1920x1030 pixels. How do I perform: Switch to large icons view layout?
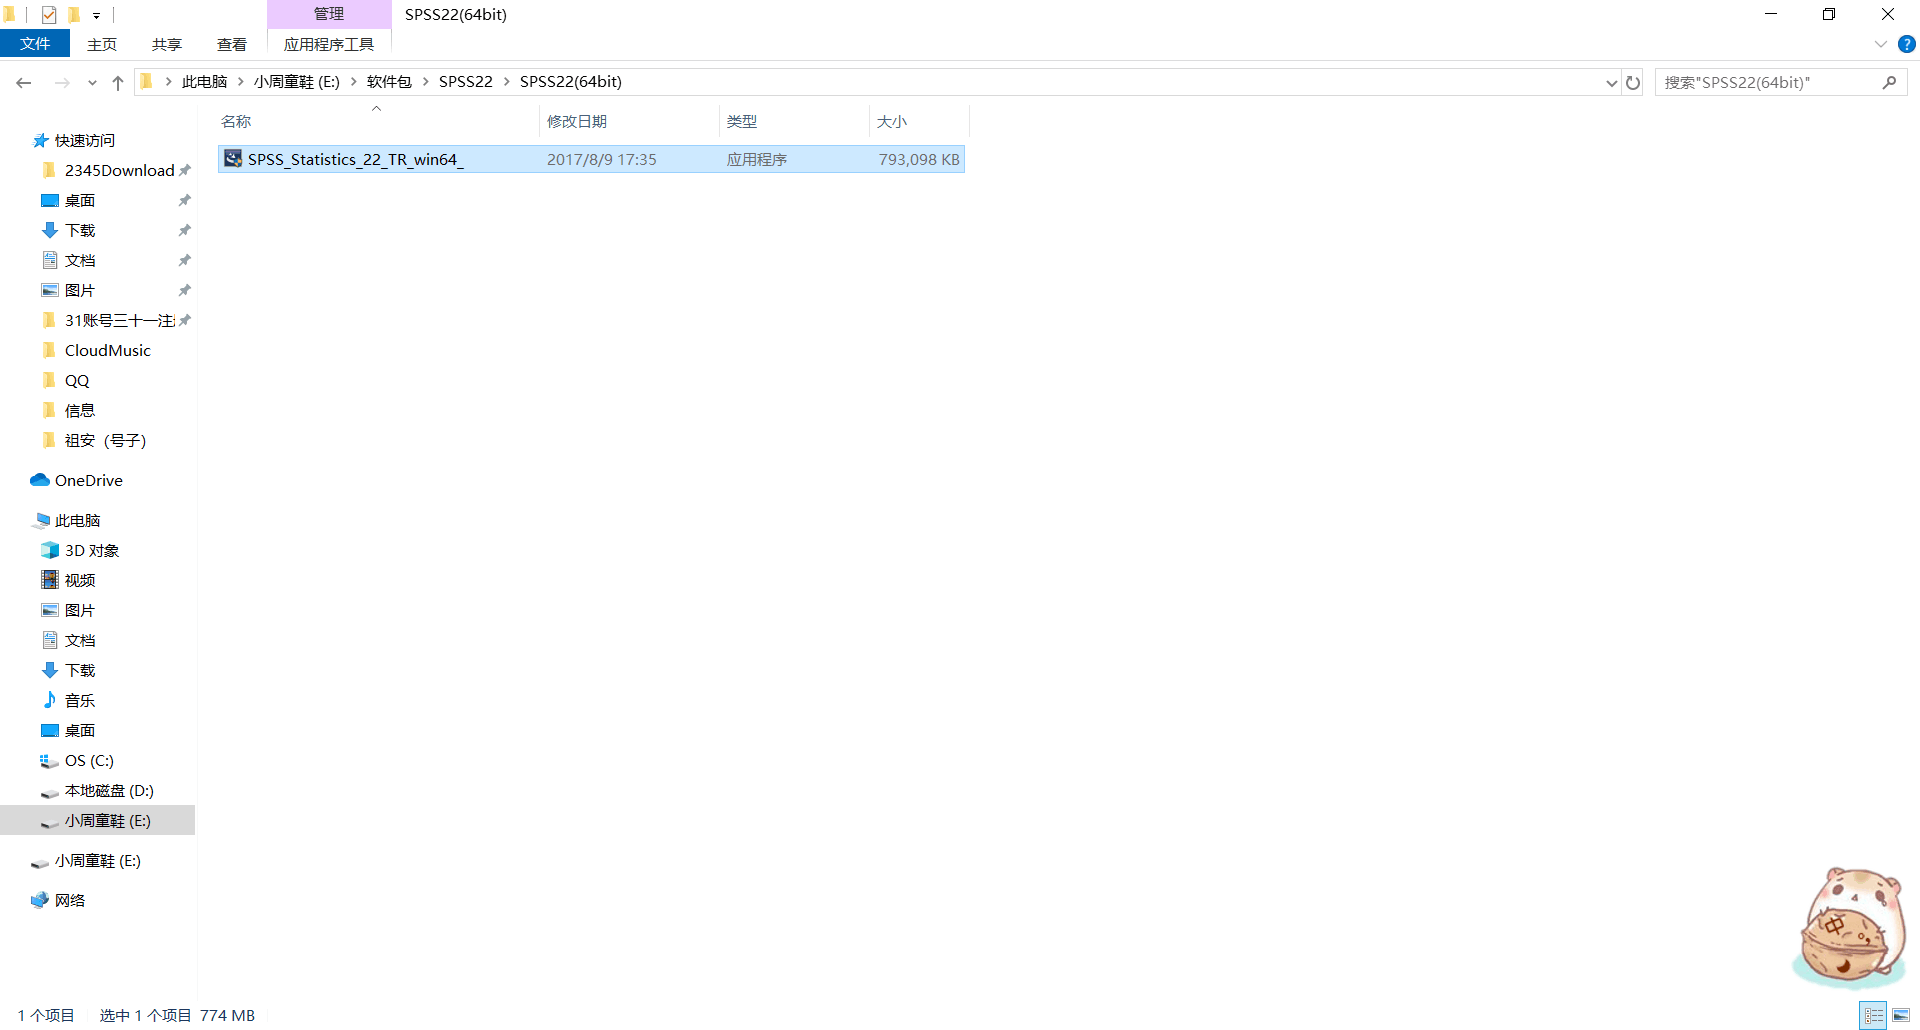[x=1901, y=1015]
